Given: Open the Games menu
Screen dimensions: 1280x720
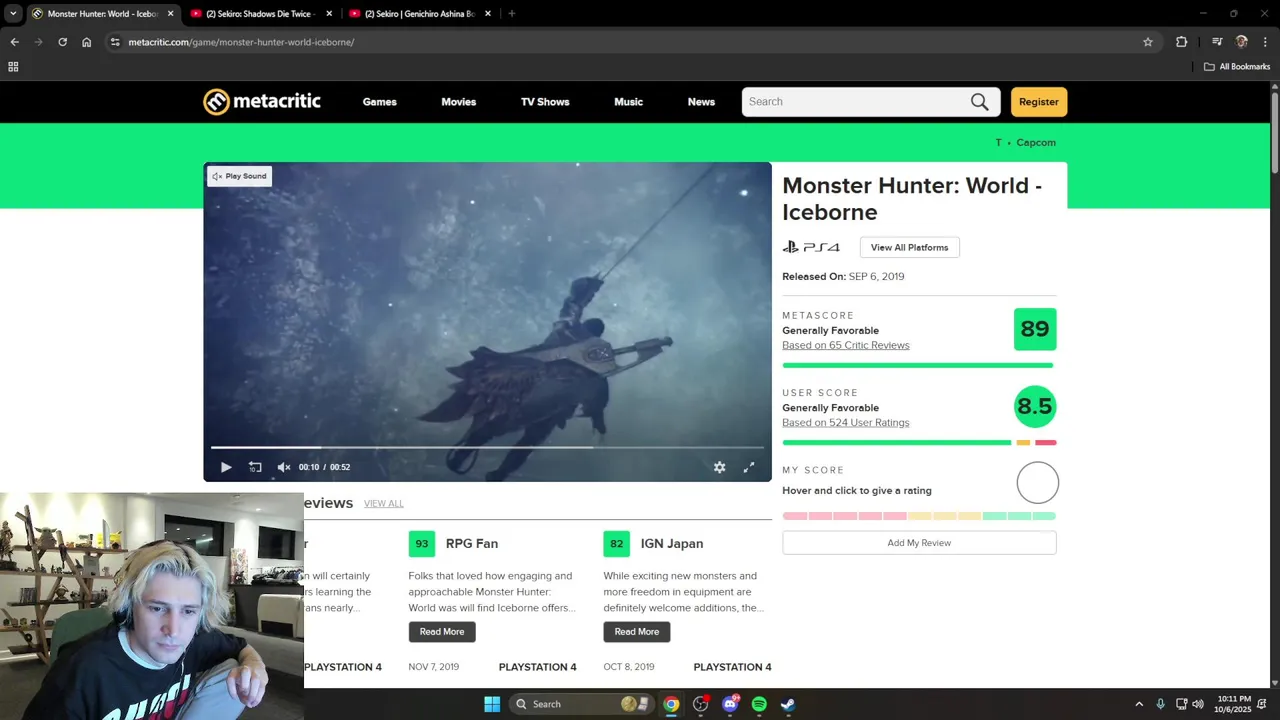Looking at the screenshot, I should (x=379, y=102).
